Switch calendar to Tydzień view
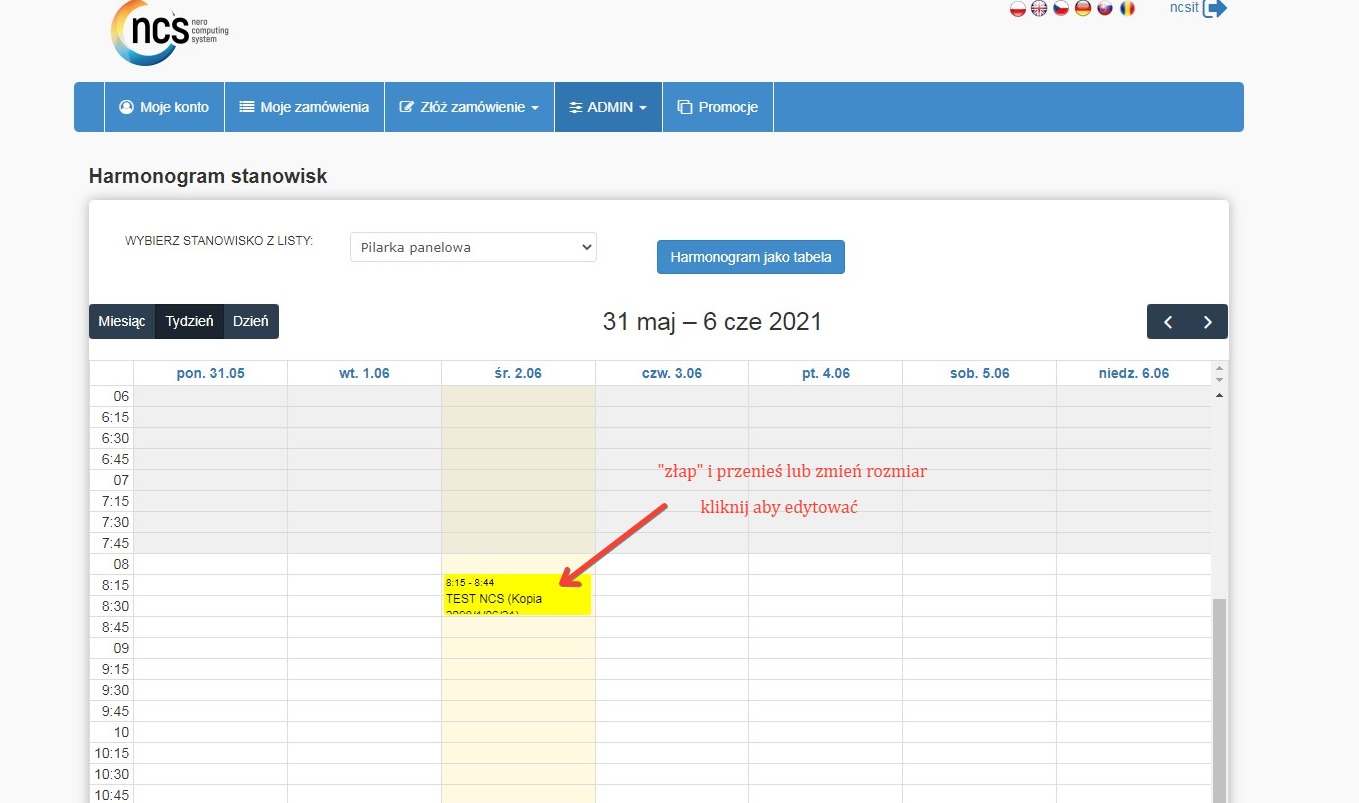 click(x=189, y=322)
